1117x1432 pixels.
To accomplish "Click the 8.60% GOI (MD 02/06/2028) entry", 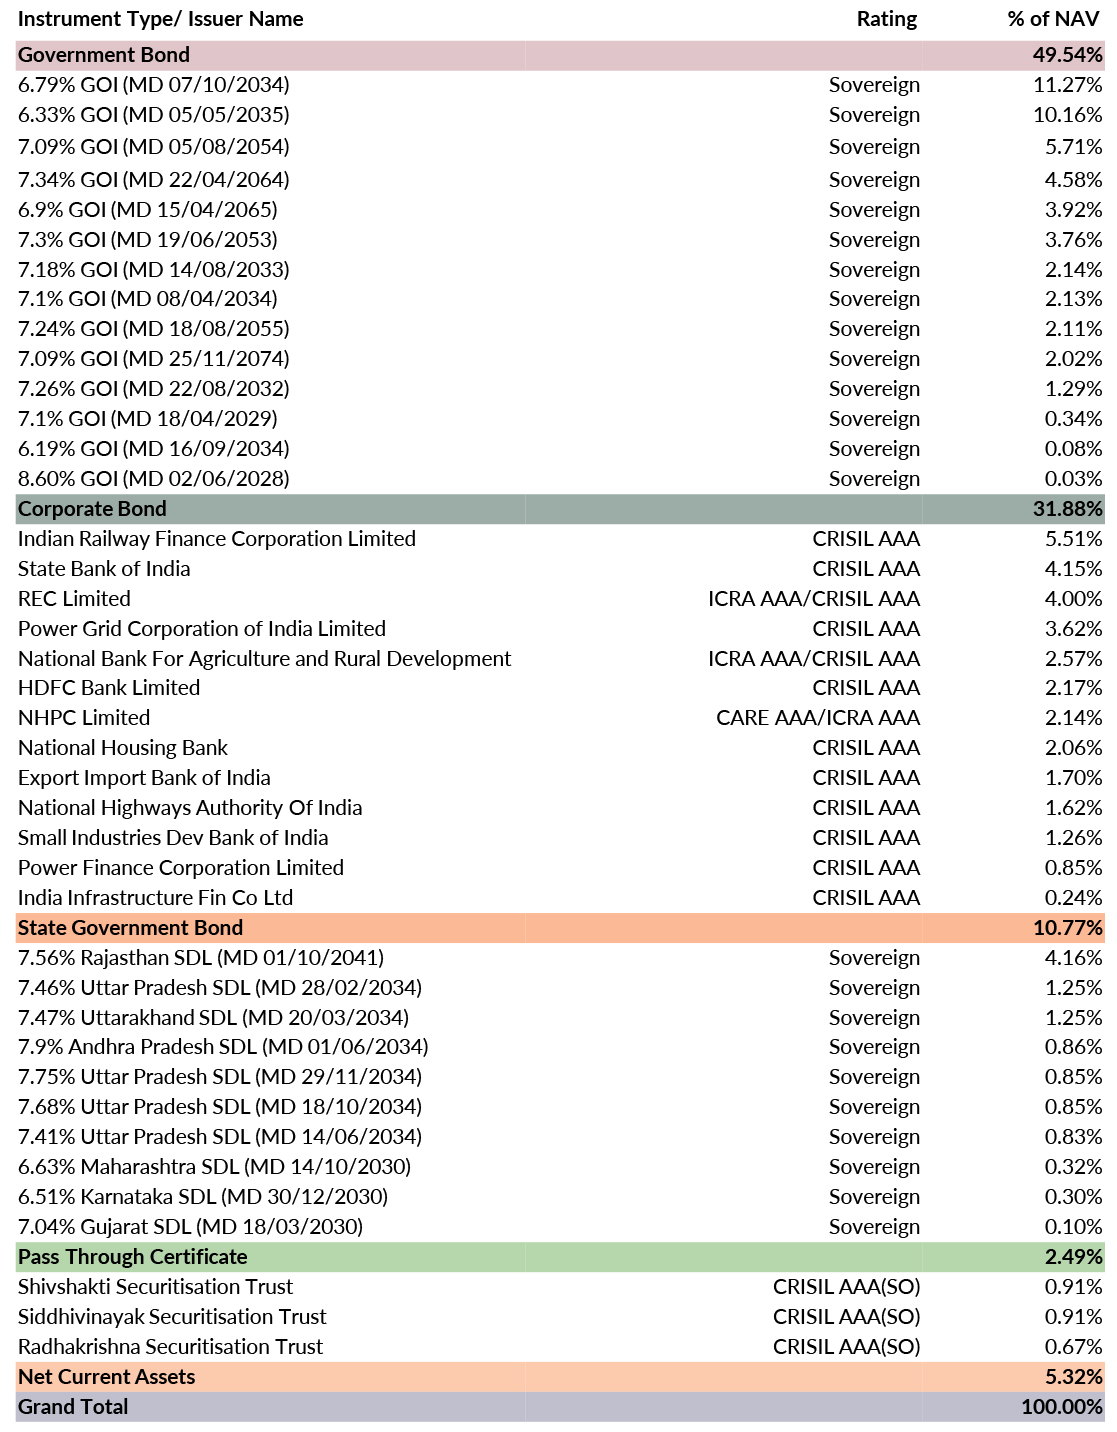I will click(x=154, y=479).
